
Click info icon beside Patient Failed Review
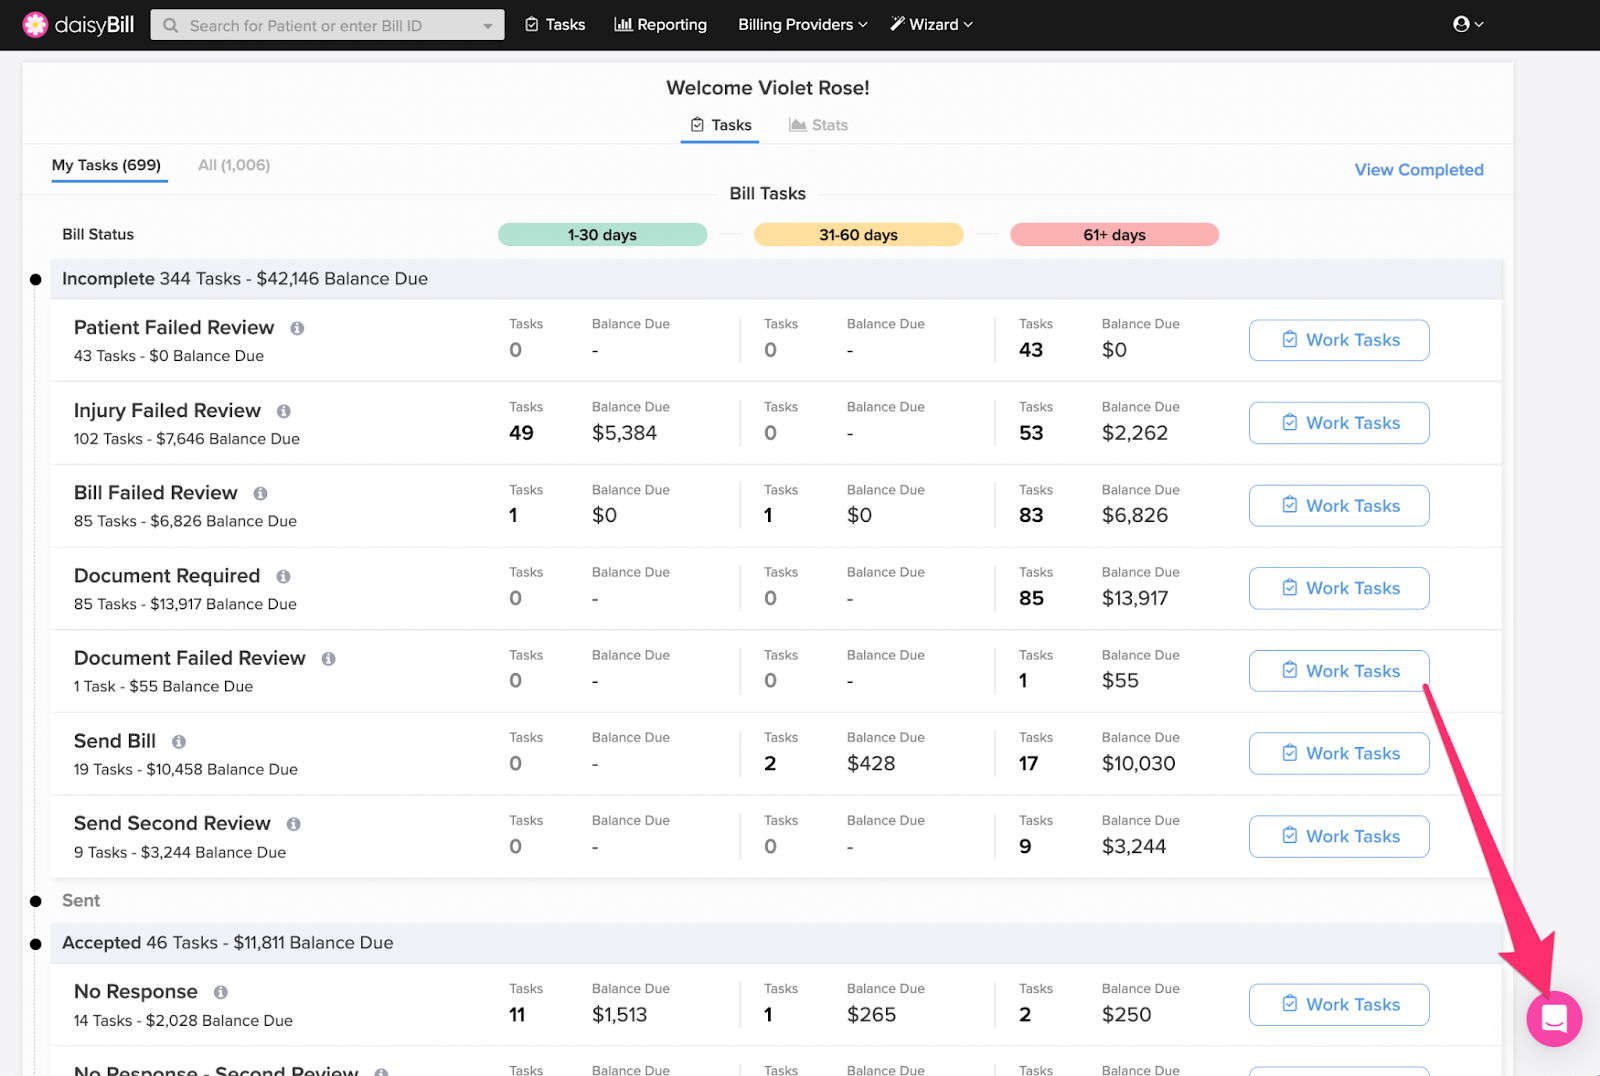click(297, 328)
